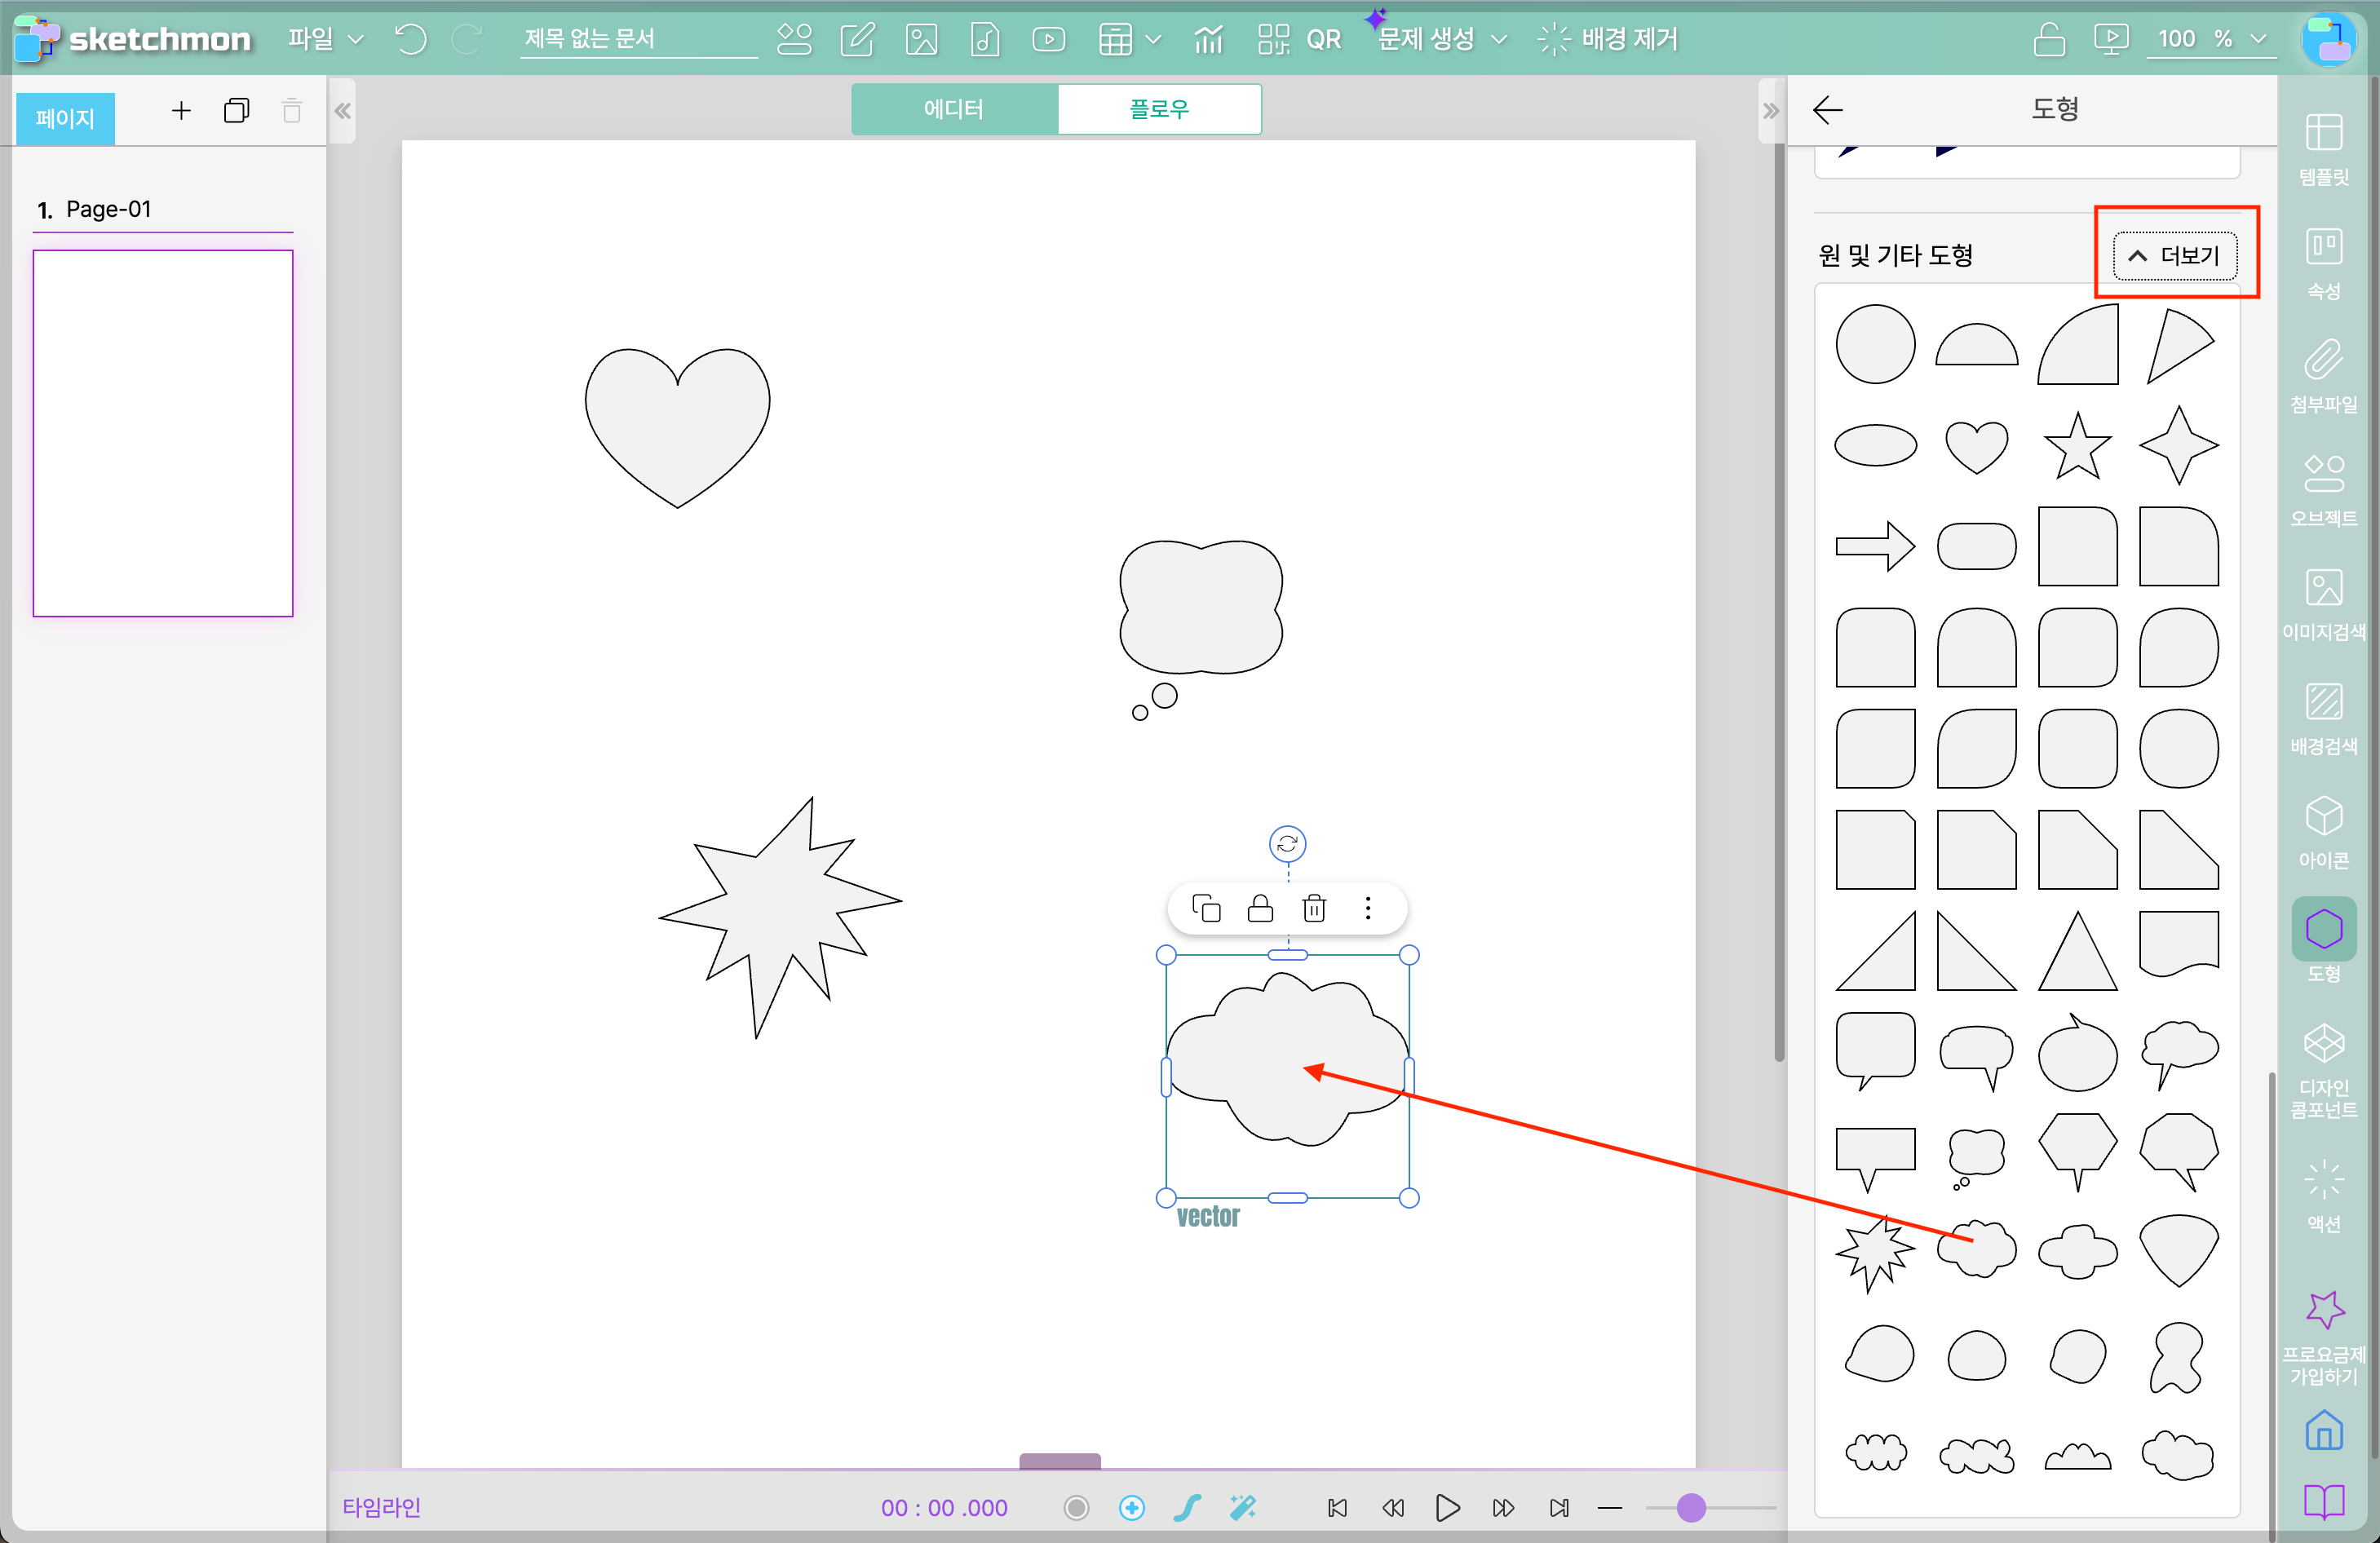Select the 에디터 tab
The image size is (2380, 1543).
click(x=953, y=109)
